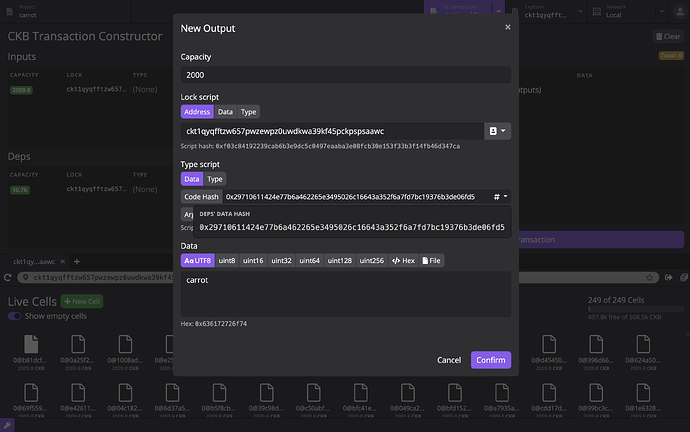This screenshot has width=690, height=432.
Task: Open the user account icon
Action: (x=680, y=12)
